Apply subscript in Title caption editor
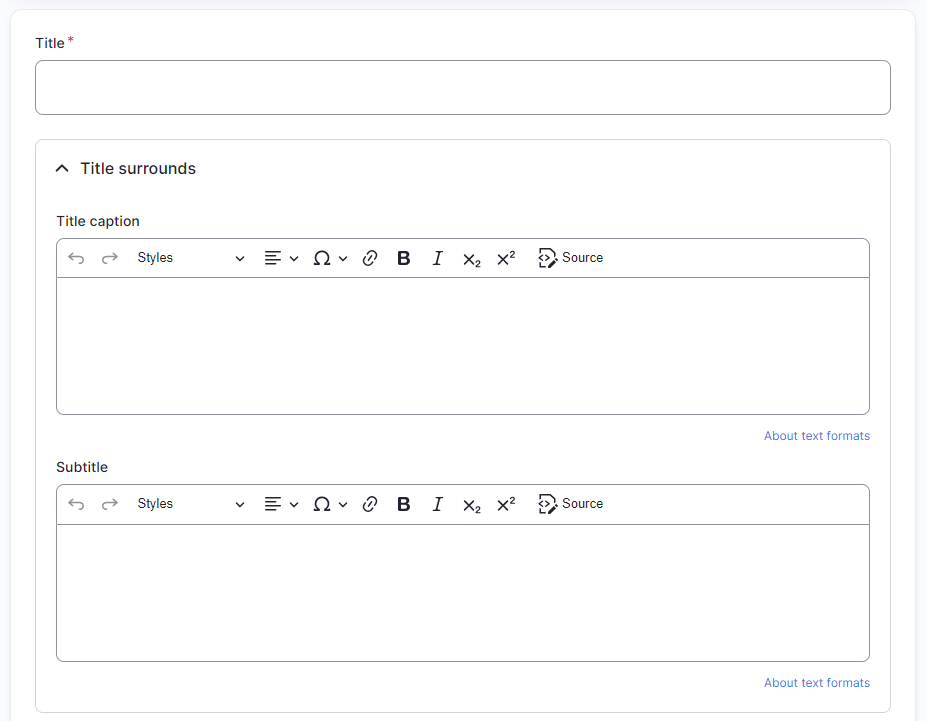The height and width of the screenshot is (721, 926). [471, 258]
